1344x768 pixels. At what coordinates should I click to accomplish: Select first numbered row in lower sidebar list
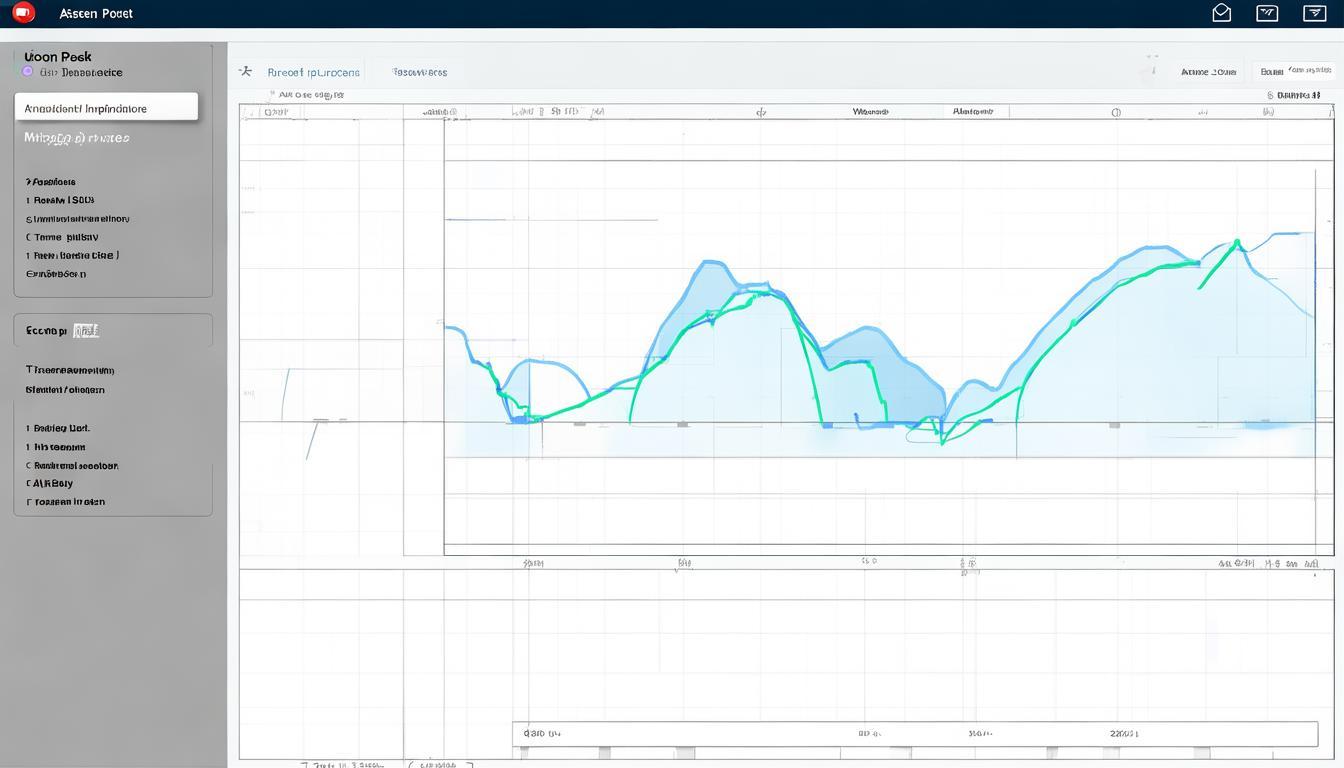tap(58, 428)
